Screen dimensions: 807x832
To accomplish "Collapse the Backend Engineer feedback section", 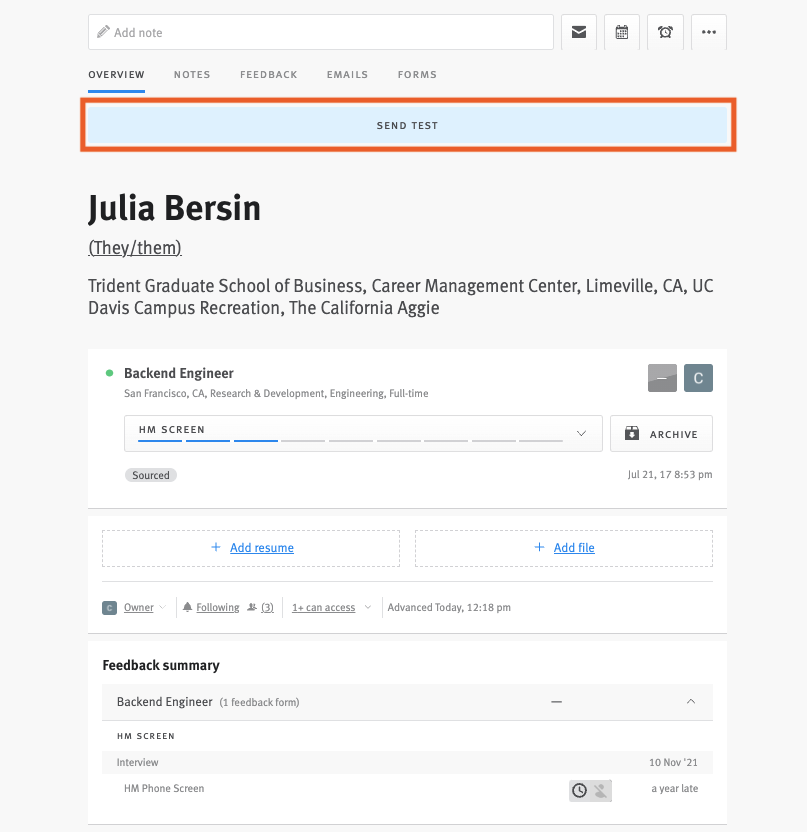I will tap(690, 702).
